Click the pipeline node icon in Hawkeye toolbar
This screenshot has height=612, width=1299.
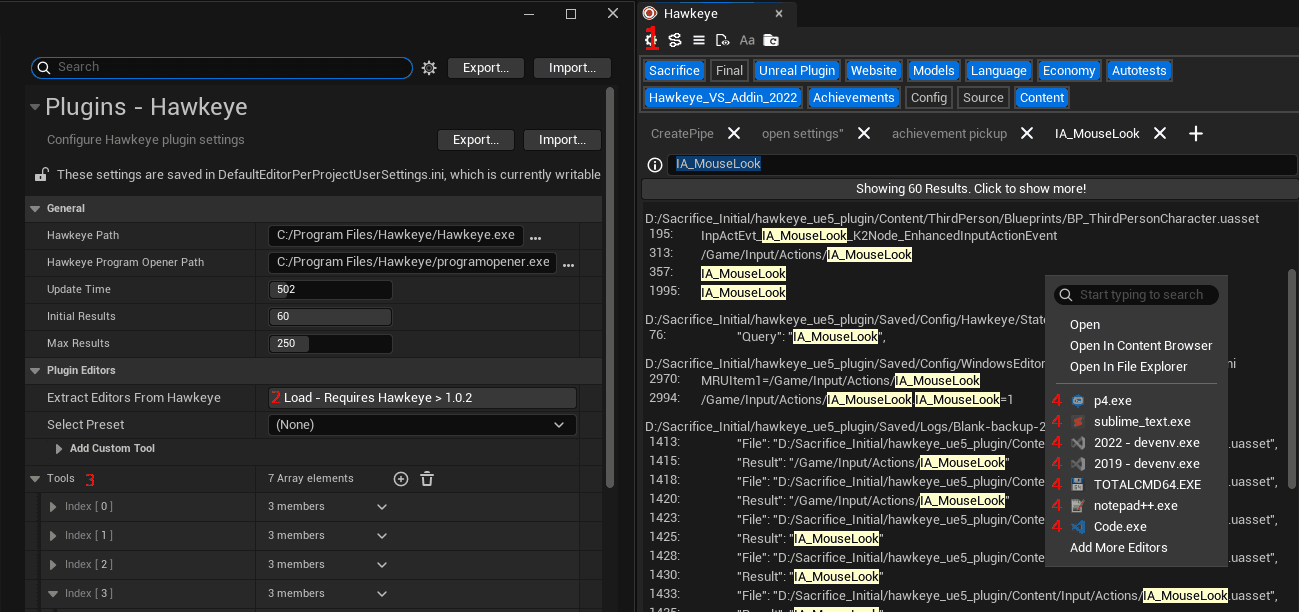(674, 40)
